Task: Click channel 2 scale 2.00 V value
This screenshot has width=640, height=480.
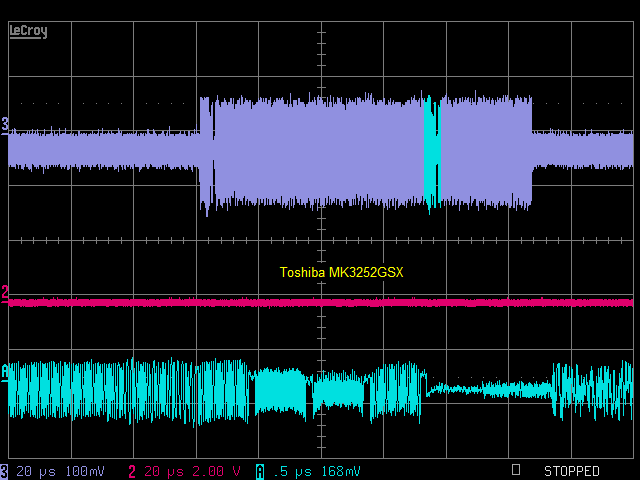Action: (x=216, y=471)
